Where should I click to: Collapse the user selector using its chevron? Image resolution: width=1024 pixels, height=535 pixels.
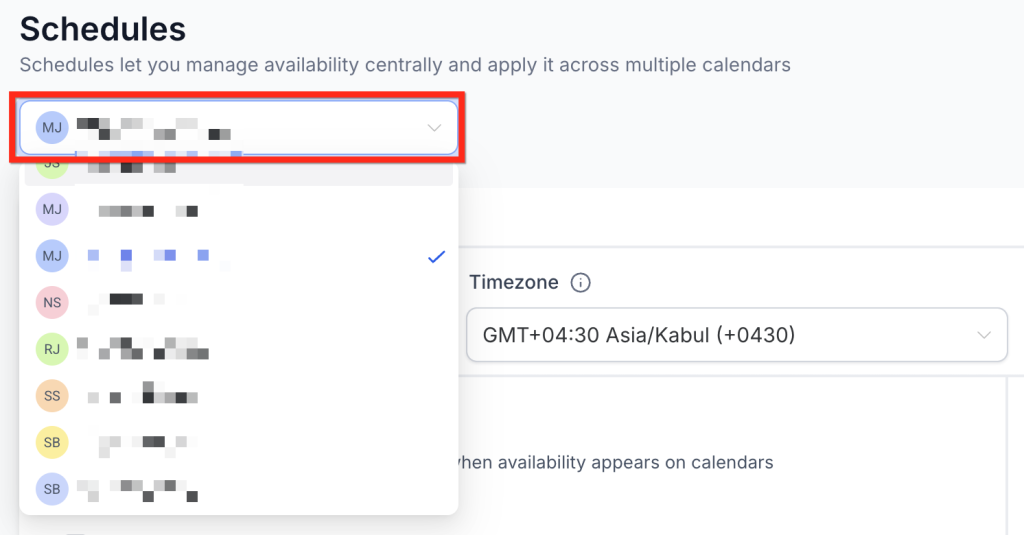click(434, 128)
